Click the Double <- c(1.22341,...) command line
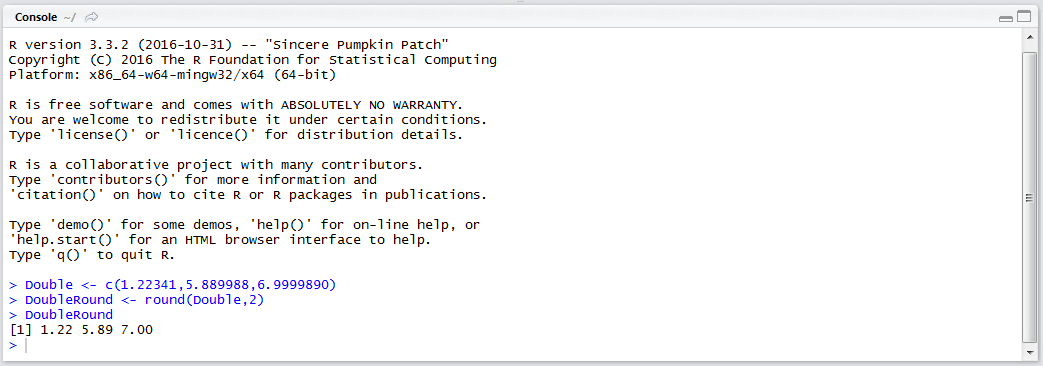The height and width of the screenshot is (366, 1043). tap(173, 285)
